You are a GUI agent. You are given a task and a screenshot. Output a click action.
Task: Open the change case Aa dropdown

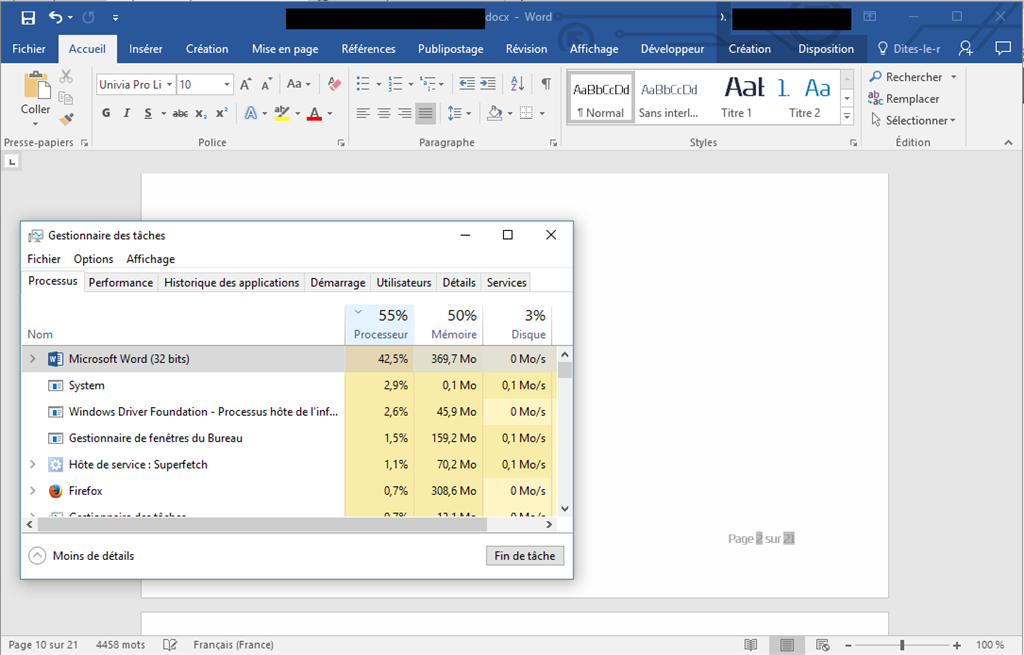coord(298,84)
